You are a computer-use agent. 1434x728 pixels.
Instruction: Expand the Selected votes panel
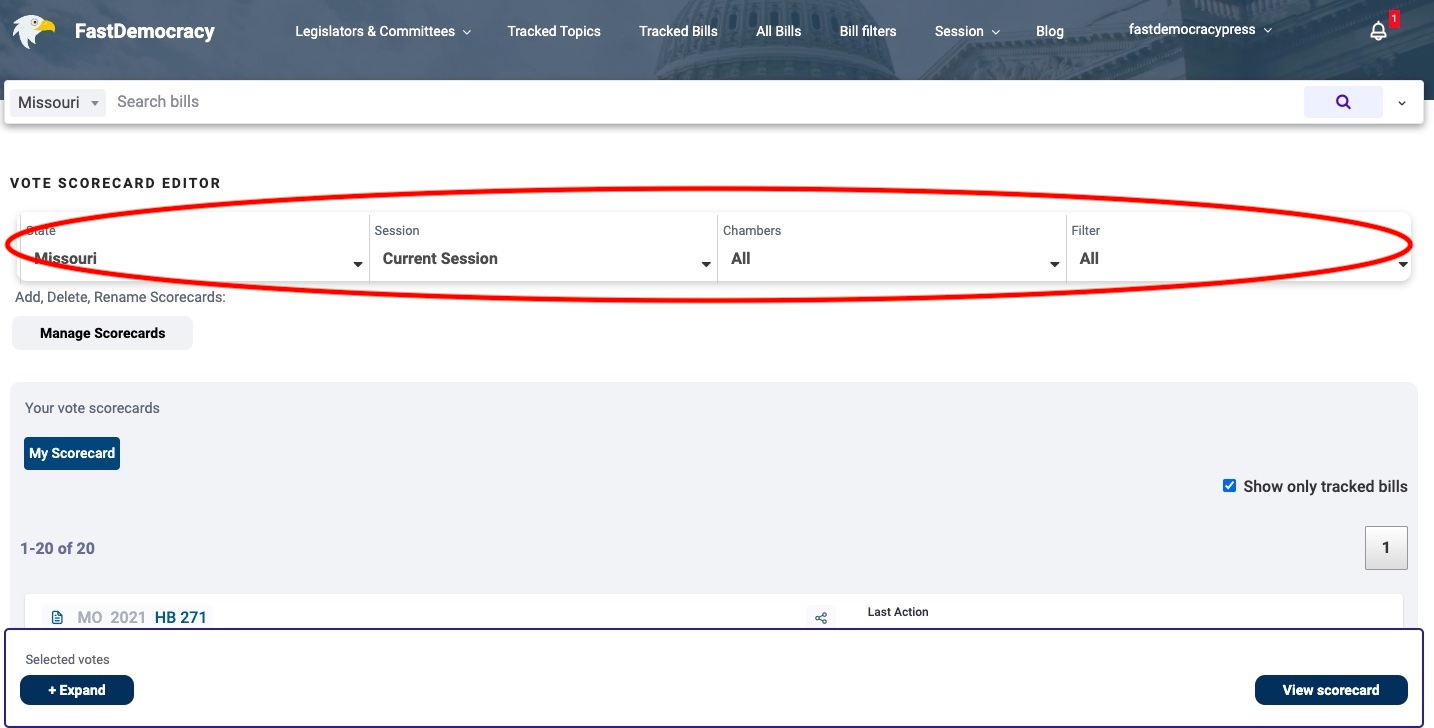77,690
